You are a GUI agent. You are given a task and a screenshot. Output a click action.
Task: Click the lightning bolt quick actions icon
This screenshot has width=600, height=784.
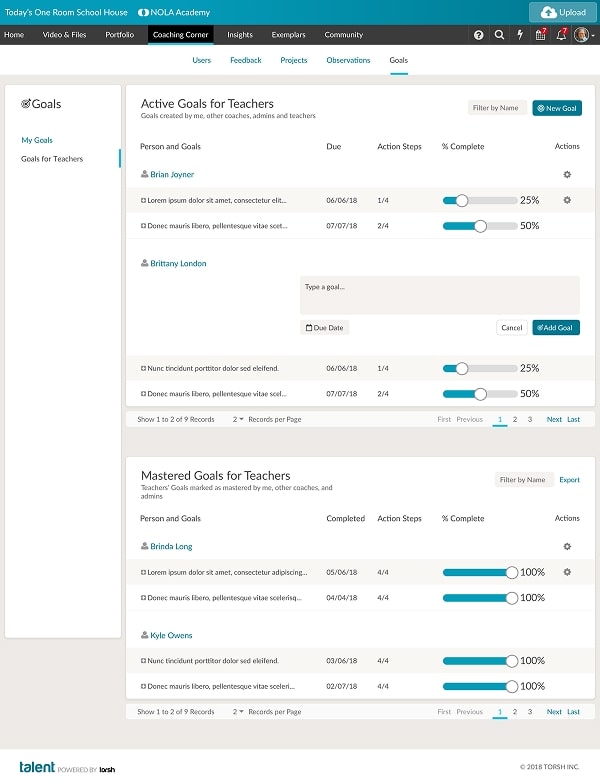click(520, 34)
